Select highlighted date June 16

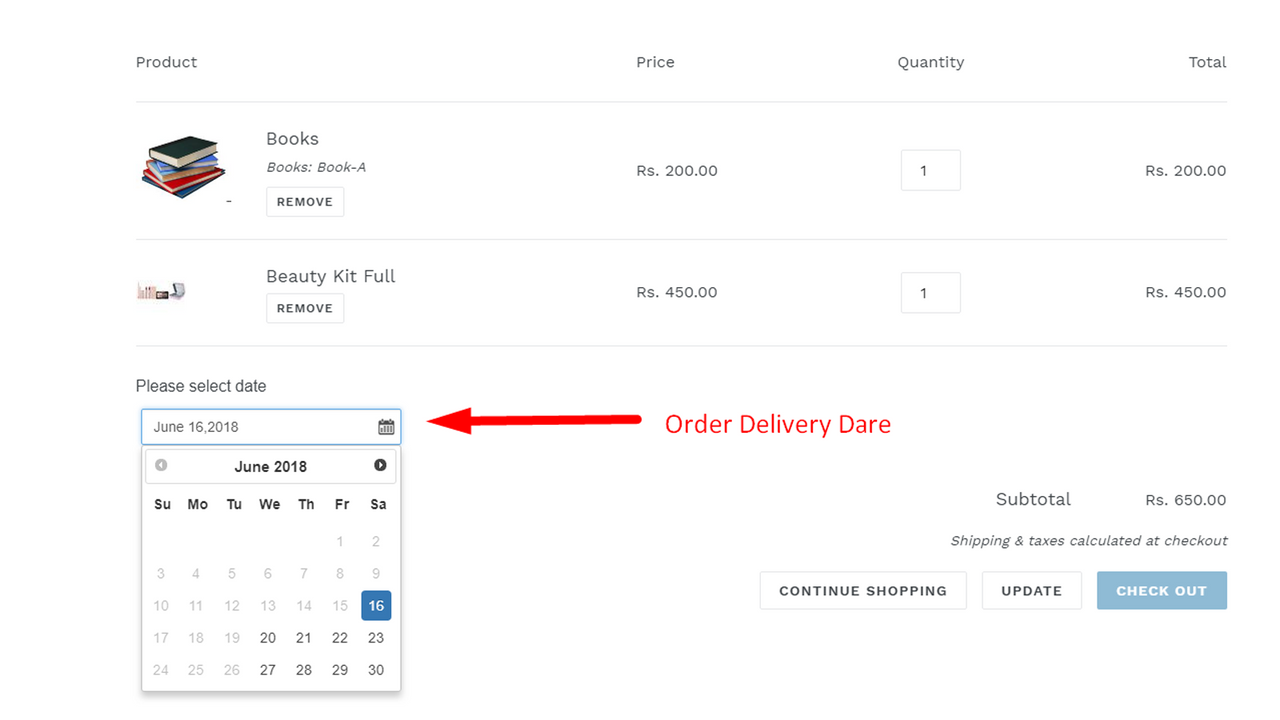point(376,606)
